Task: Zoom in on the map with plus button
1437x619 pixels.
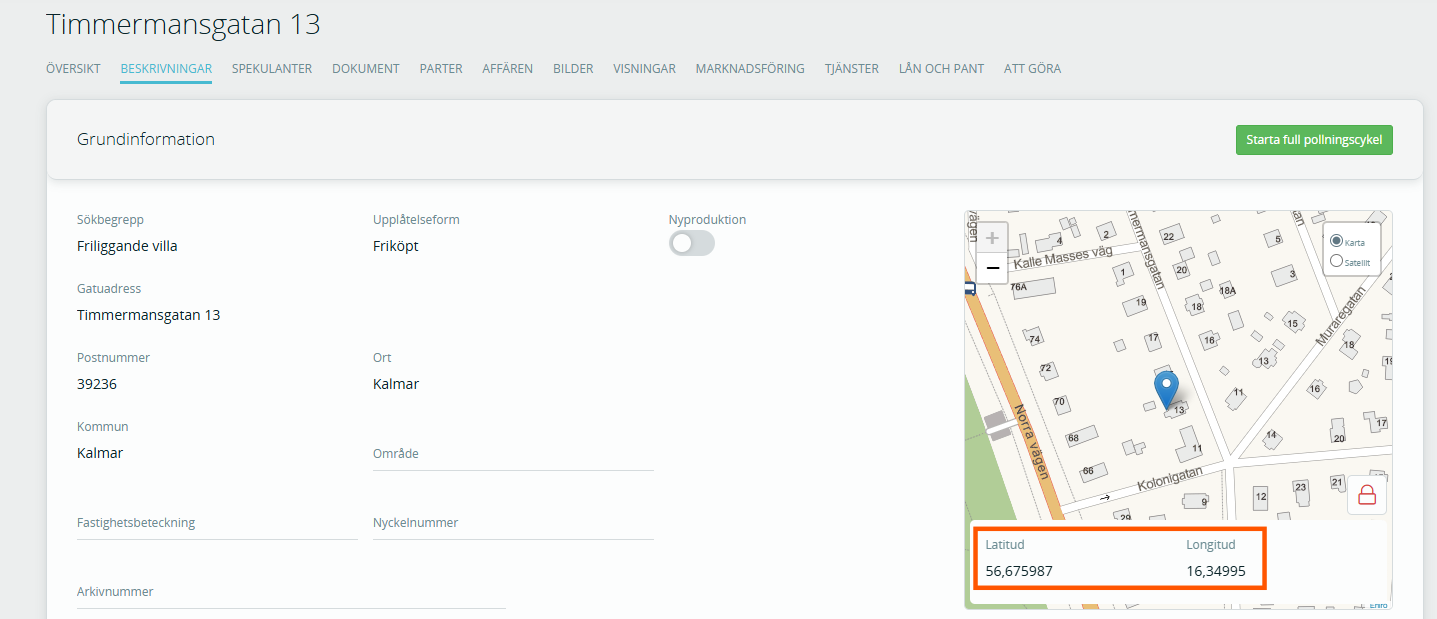Action: pyautogui.click(x=992, y=238)
